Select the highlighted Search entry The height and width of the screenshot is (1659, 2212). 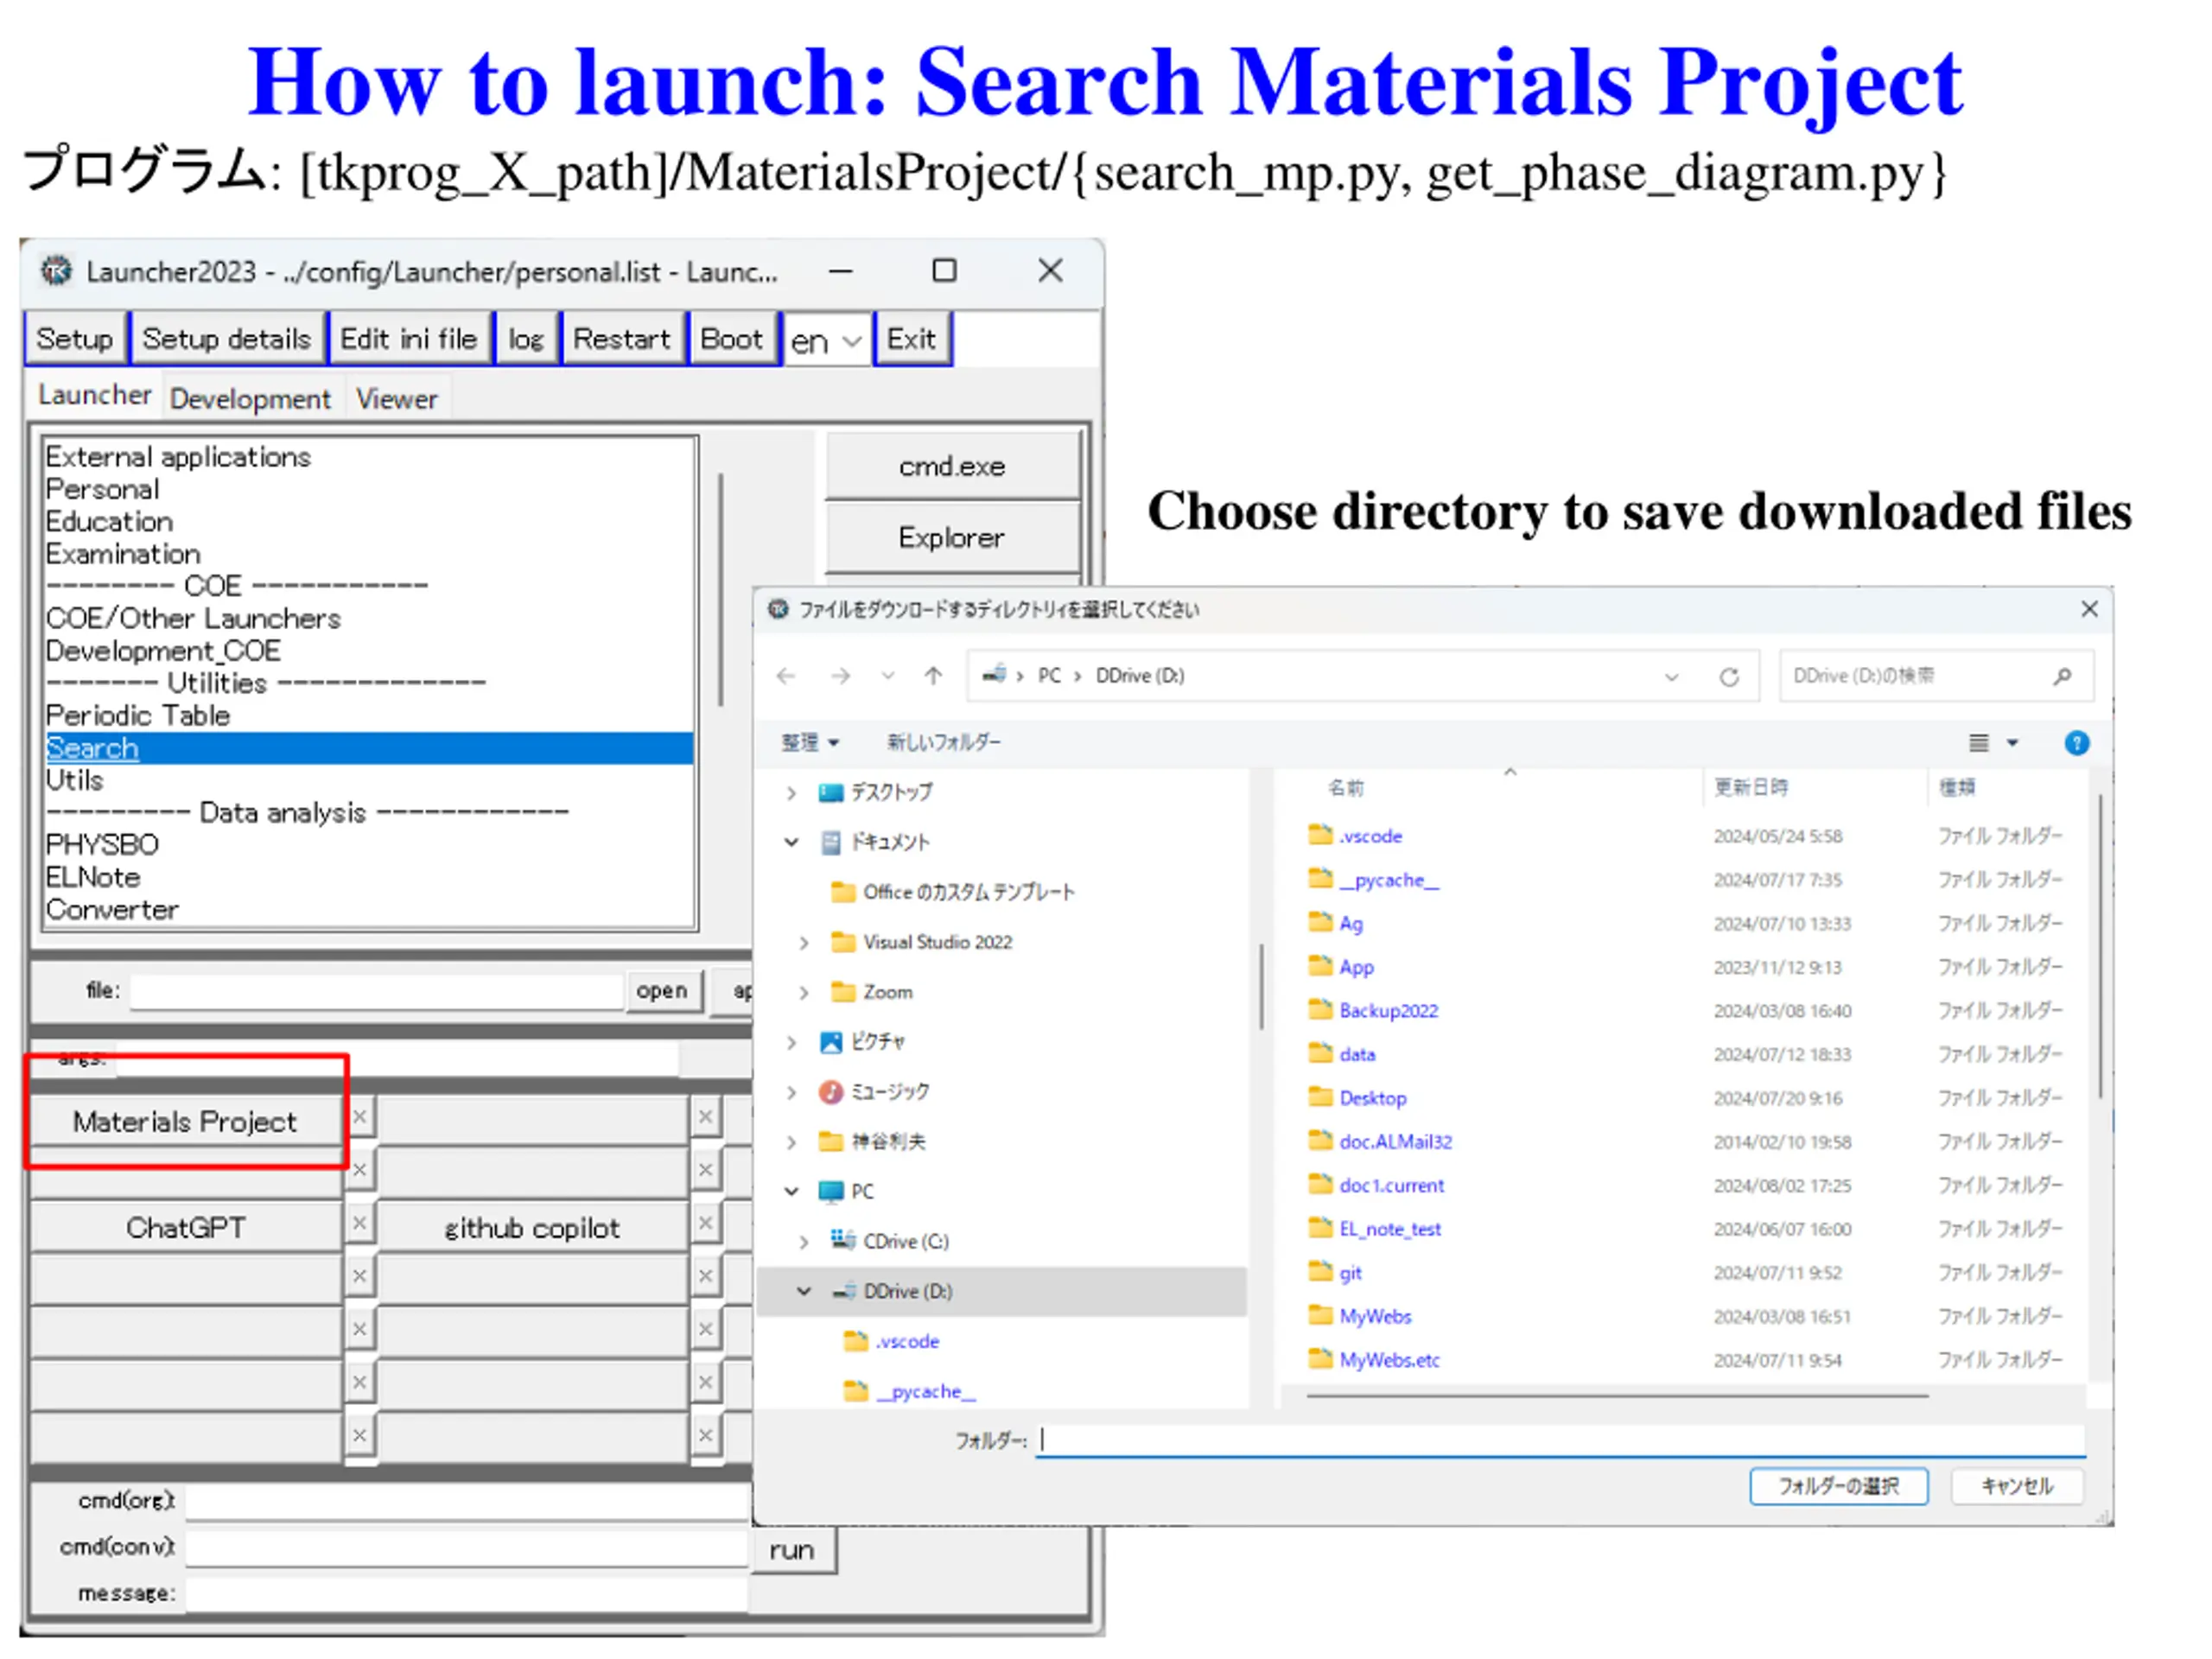pyautogui.click(x=369, y=748)
